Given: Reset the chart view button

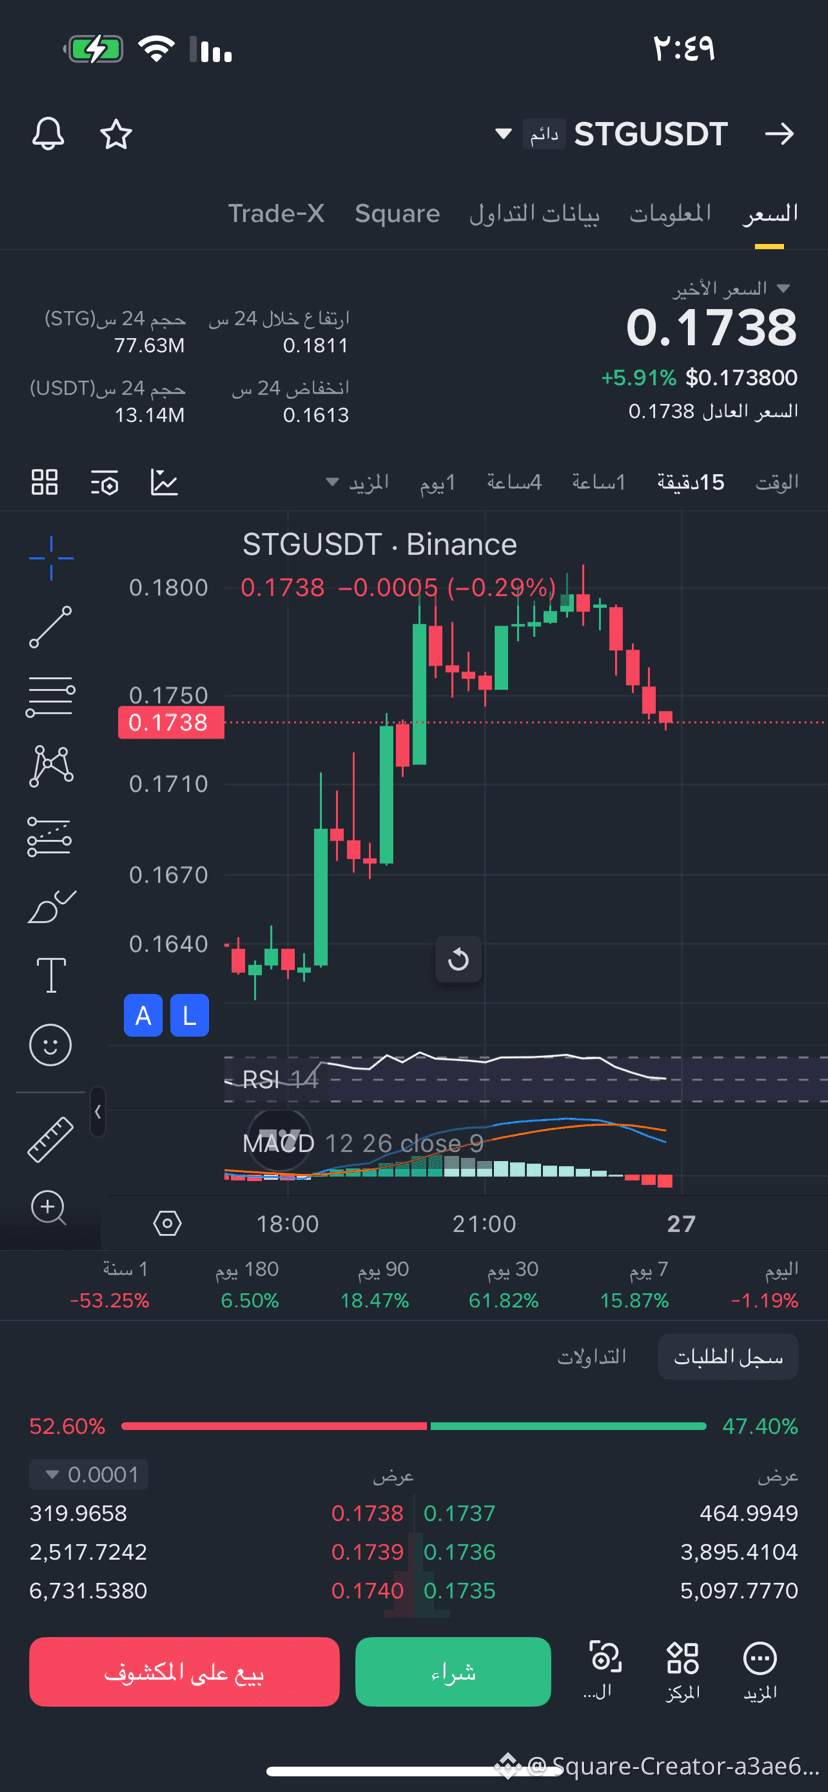Looking at the screenshot, I should tap(458, 960).
